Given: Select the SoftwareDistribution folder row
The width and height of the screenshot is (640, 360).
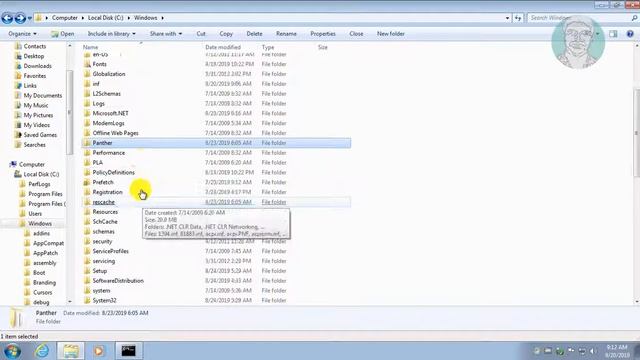Looking at the screenshot, I should 216,281.
